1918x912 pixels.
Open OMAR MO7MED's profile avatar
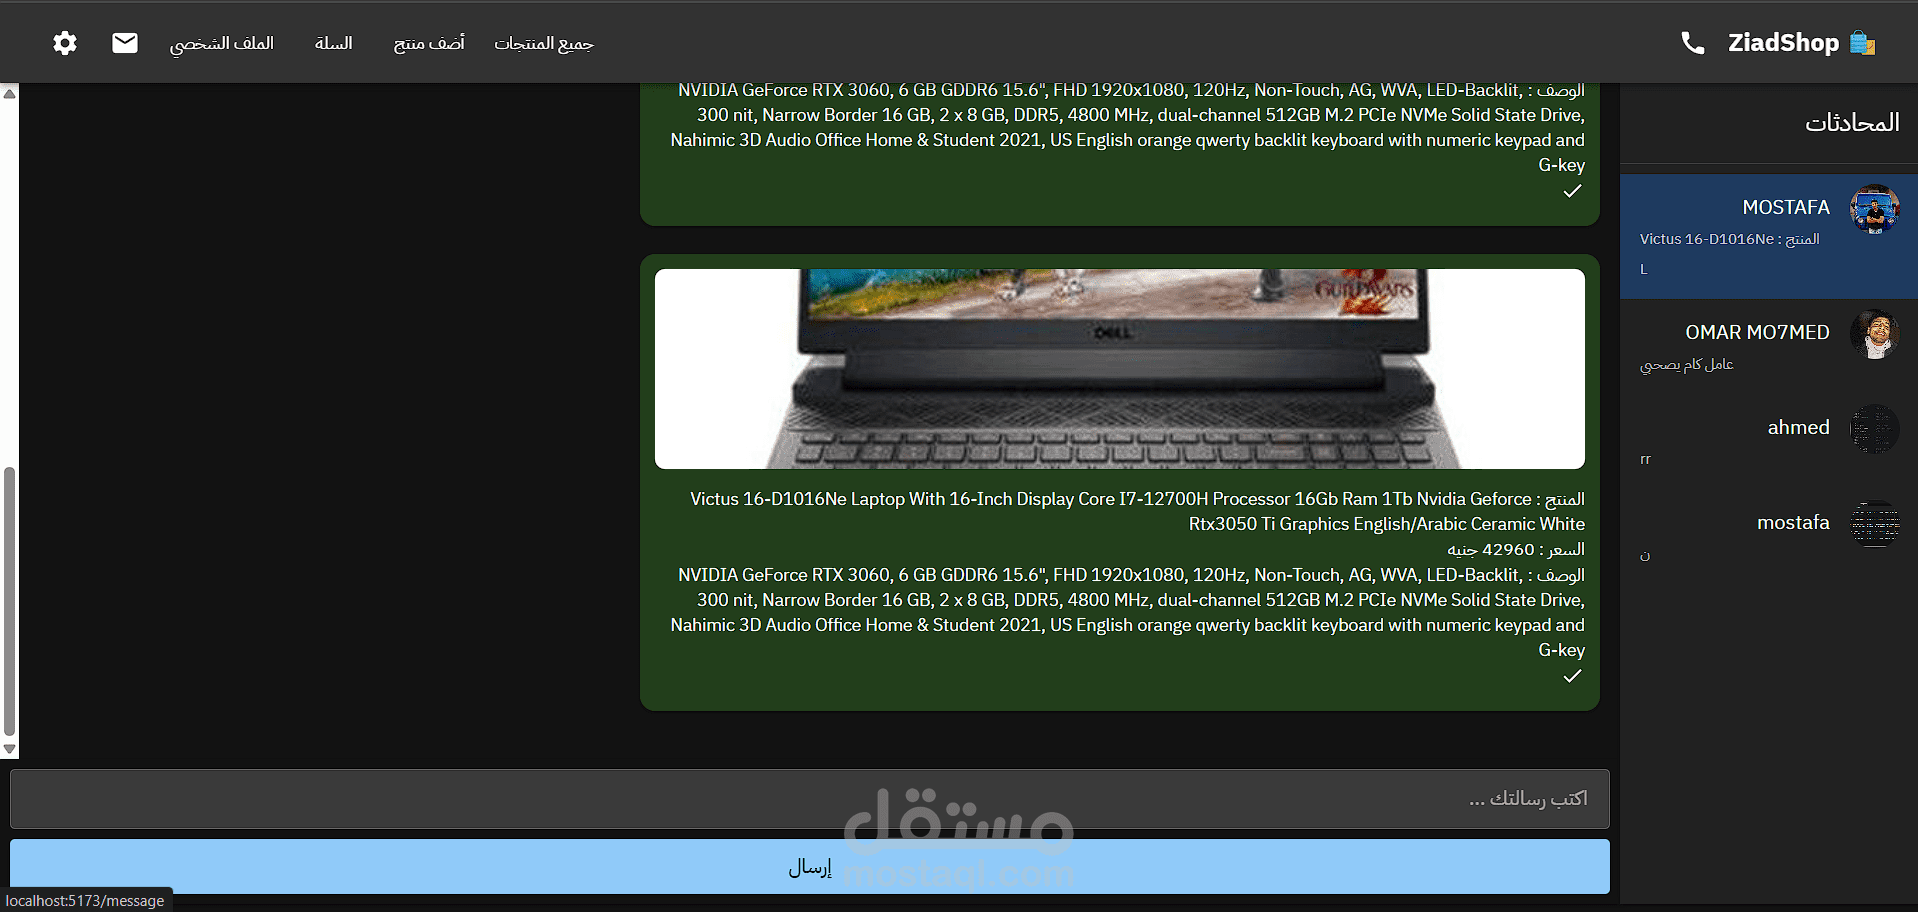point(1874,334)
